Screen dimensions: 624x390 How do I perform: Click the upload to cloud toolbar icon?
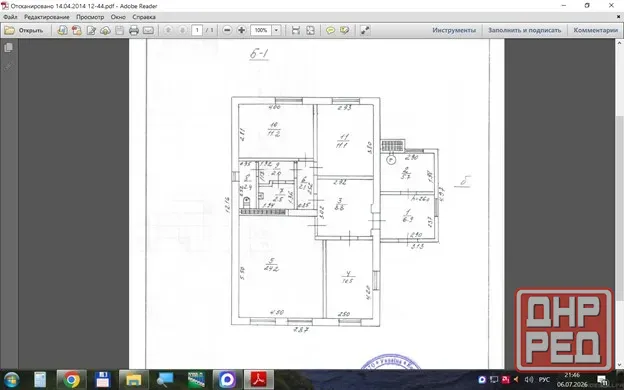(105, 30)
